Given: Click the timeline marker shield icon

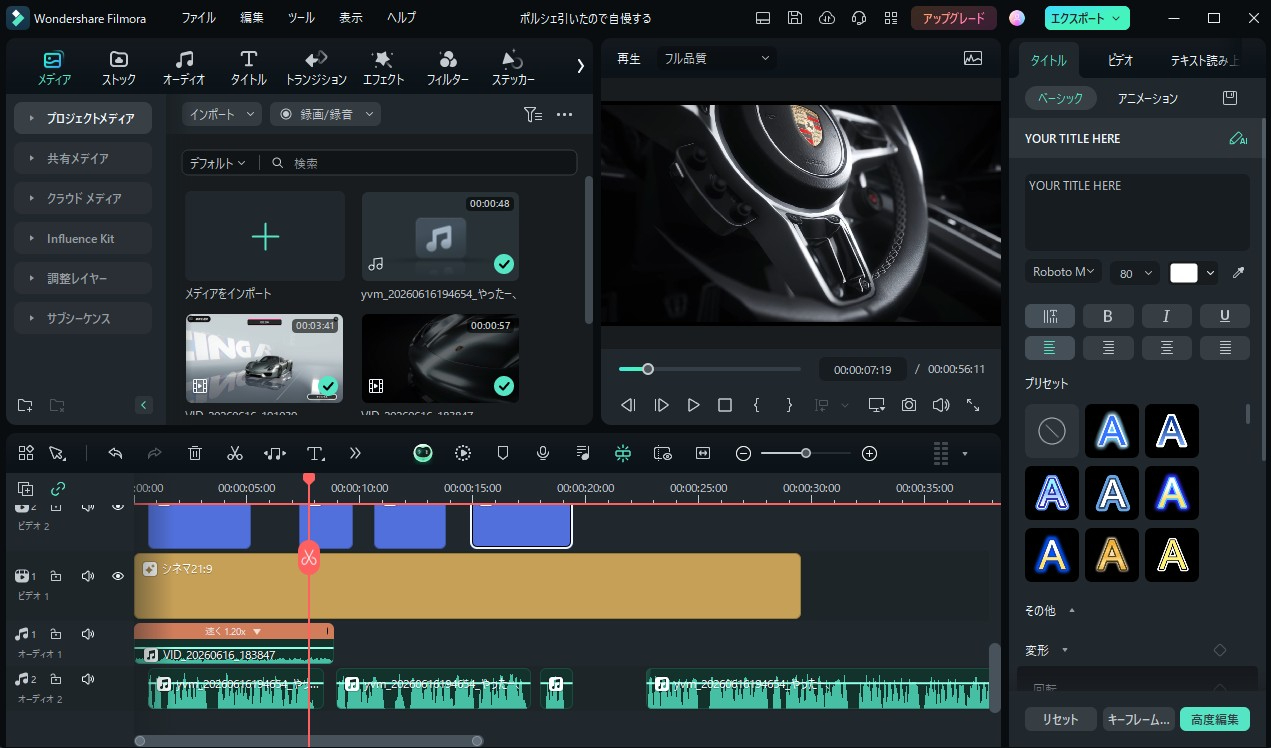Looking at the screenshot, I should (503, 453).
